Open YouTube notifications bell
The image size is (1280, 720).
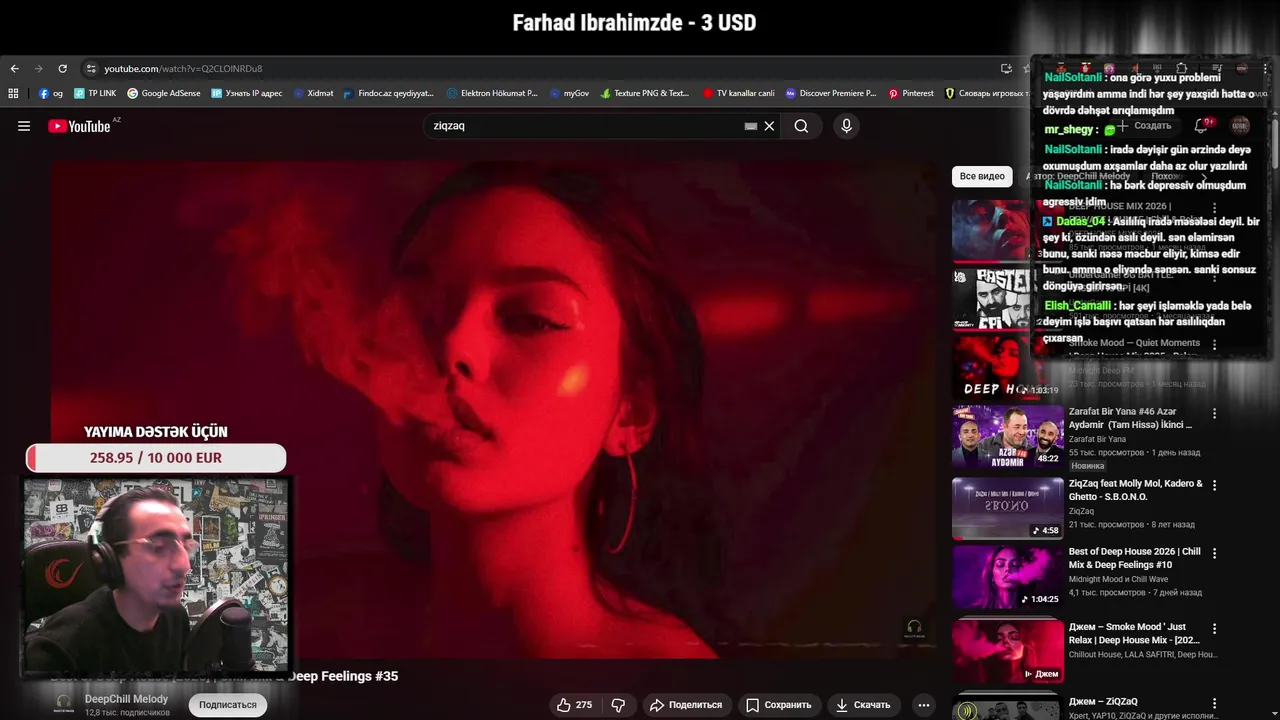point(1202,126)
